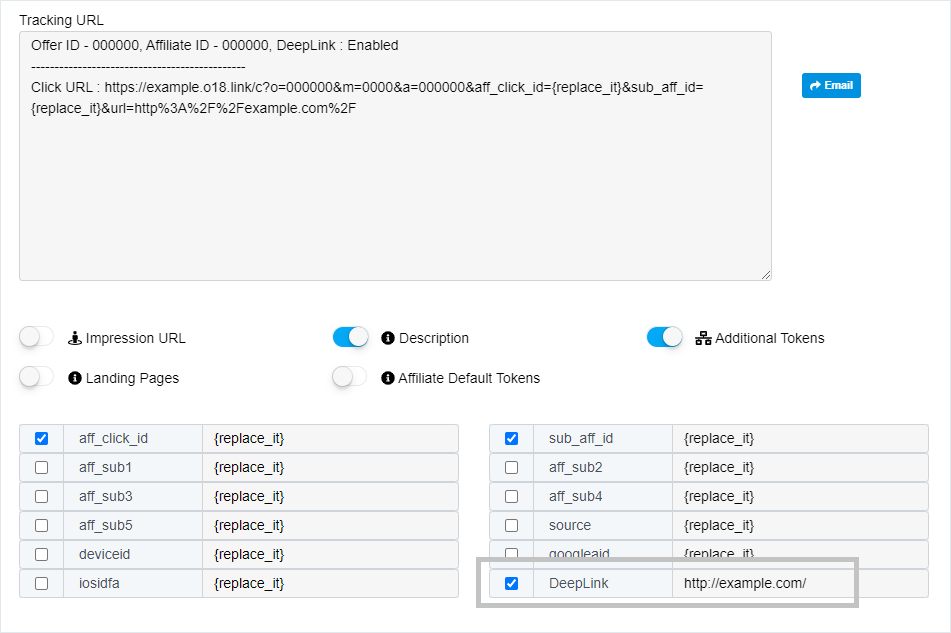This screenshot has width=951, height=633.
Task: Click the Affiliate Default Tokens info icon
Action: pos(388,378)
